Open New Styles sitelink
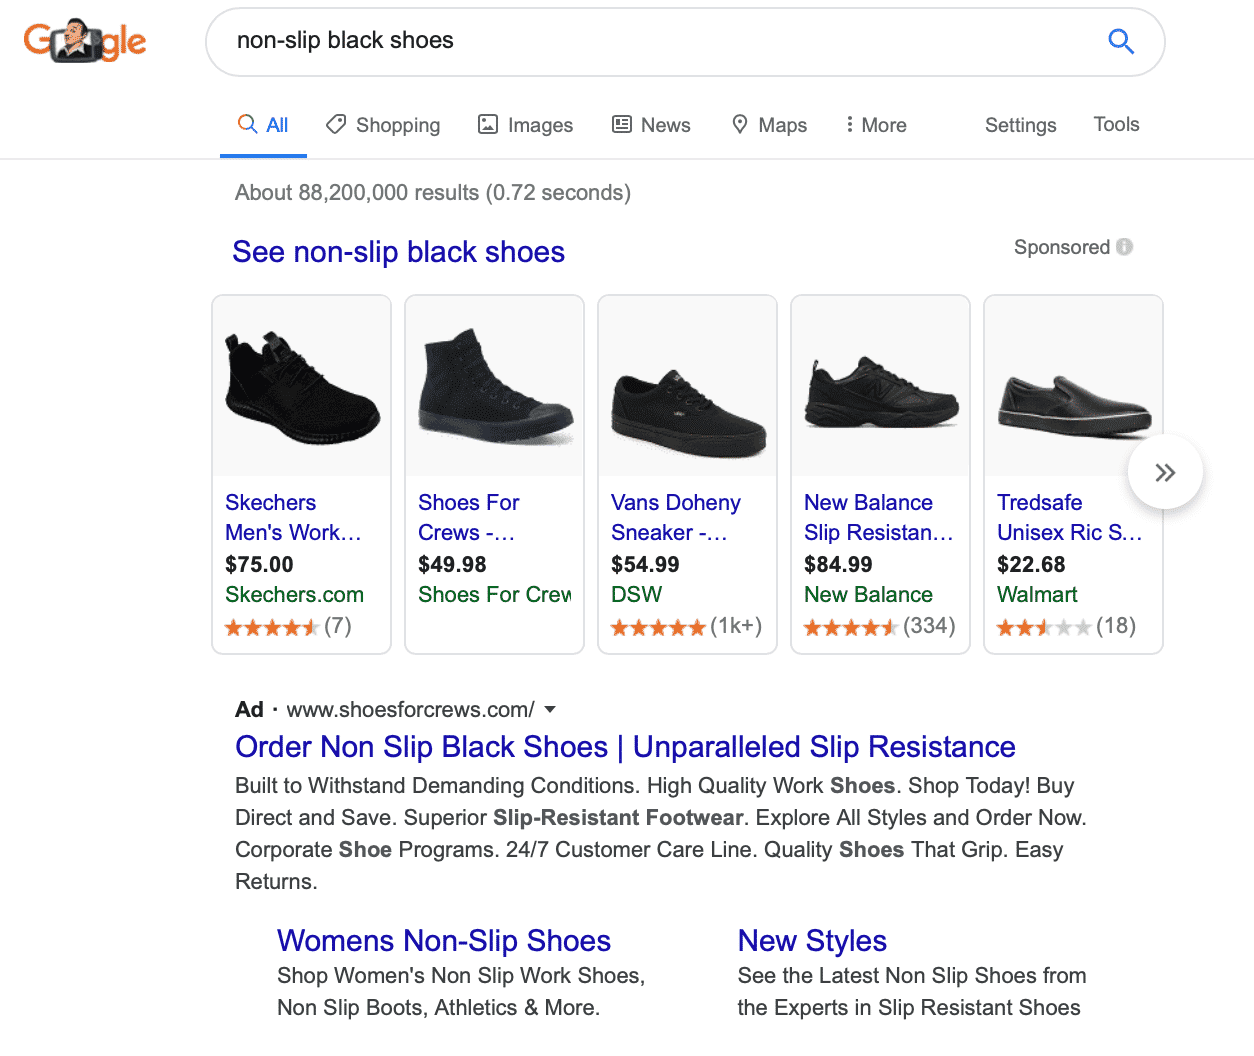The width and height of the screenshot is (1254, 1056). [x=812, y=941]
